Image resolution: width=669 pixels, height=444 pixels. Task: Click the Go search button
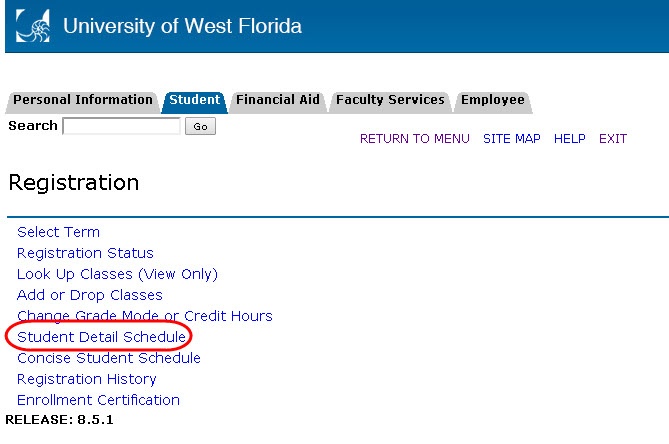(200, 126)
